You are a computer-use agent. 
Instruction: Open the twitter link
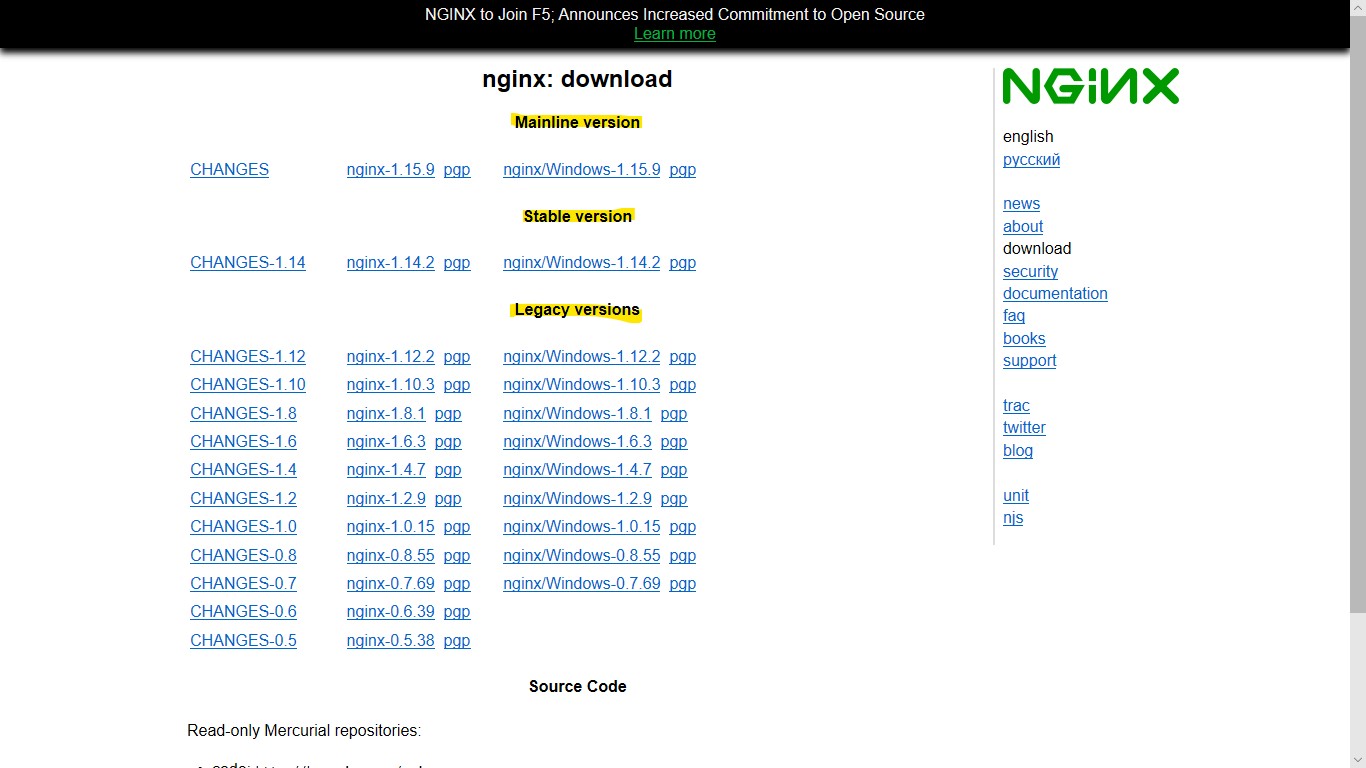[1025, 428]
